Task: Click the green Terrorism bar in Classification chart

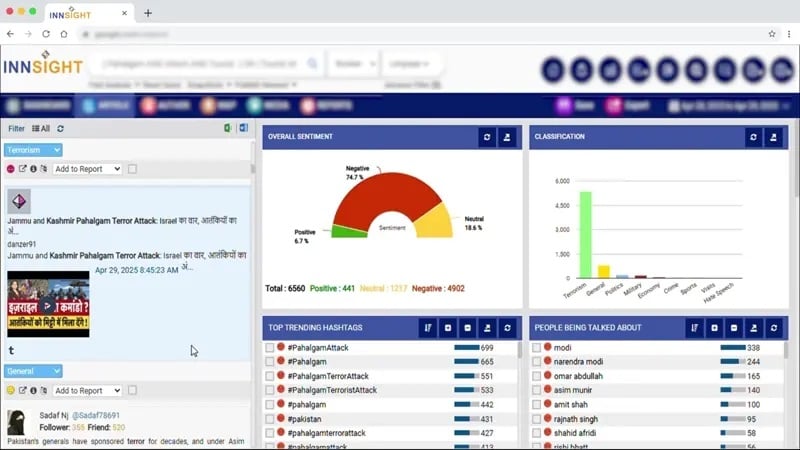Action: [x=585, y=235]
